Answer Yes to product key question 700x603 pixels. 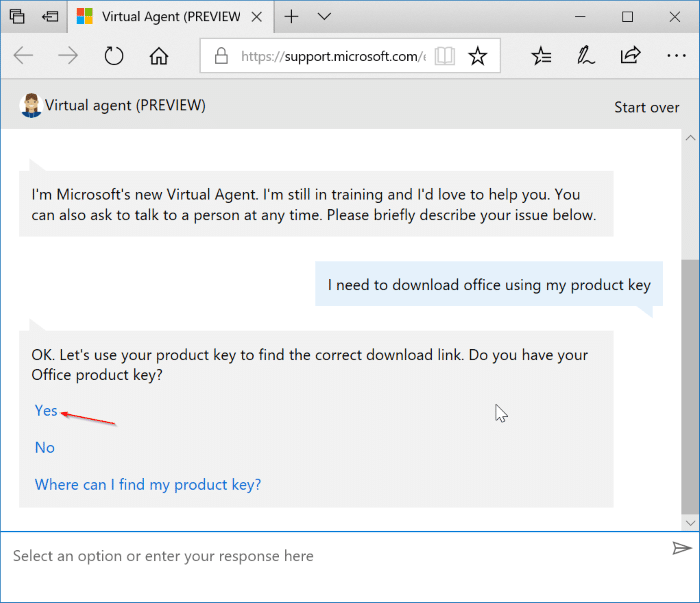point(46,410)
